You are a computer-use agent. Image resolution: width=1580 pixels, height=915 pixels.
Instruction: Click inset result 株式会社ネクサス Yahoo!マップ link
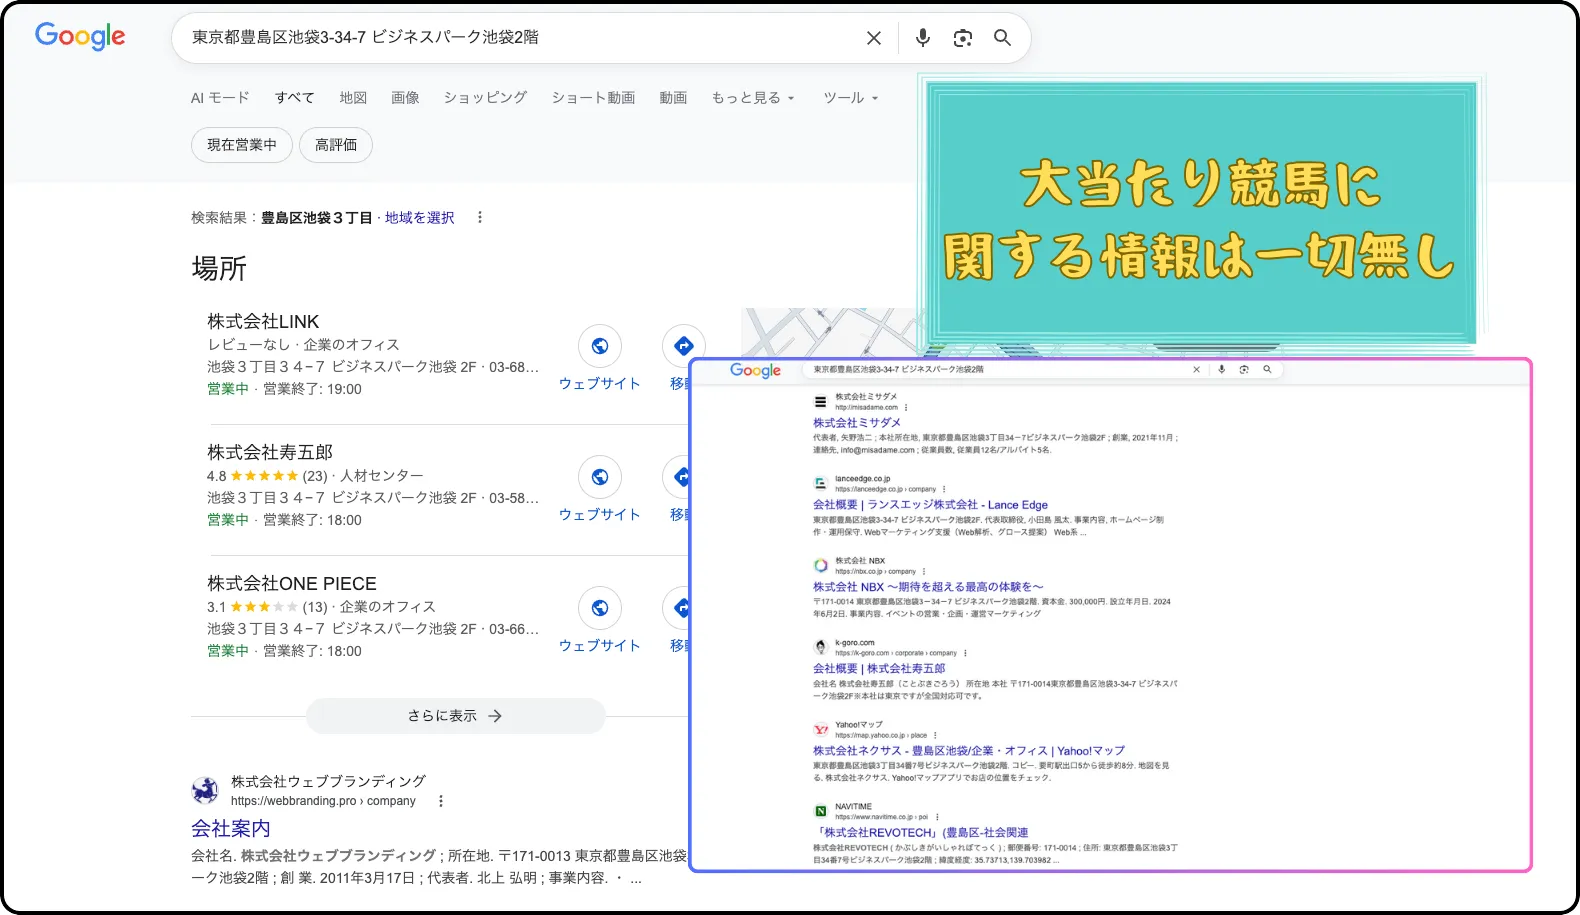tap(969, 751)
